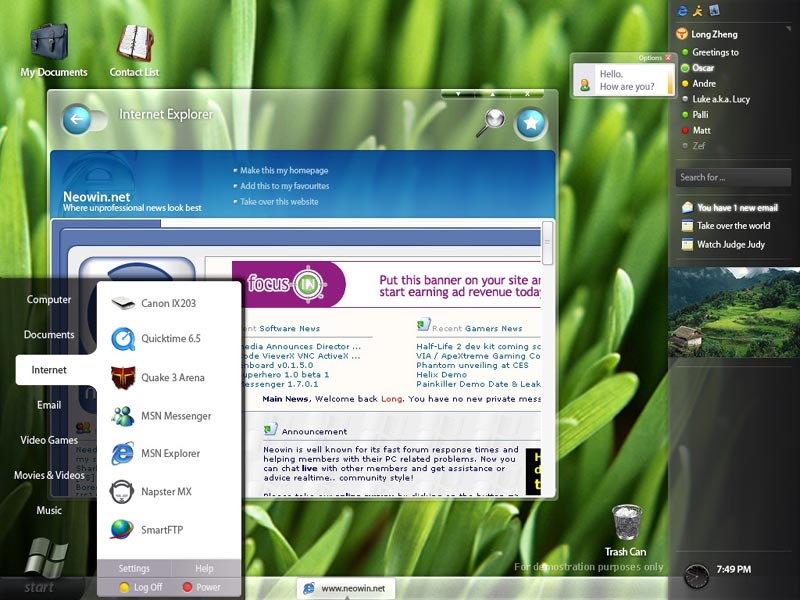
Task: Click the magnifying glass search icon
Action: click(x=491, y=122)
